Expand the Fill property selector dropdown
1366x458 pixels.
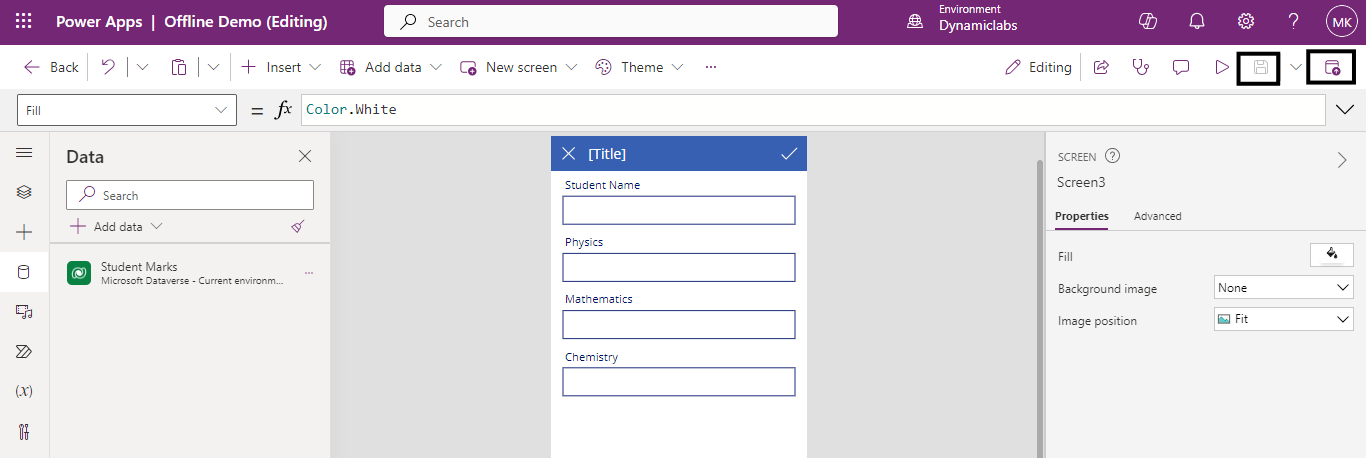coord(127,110)
